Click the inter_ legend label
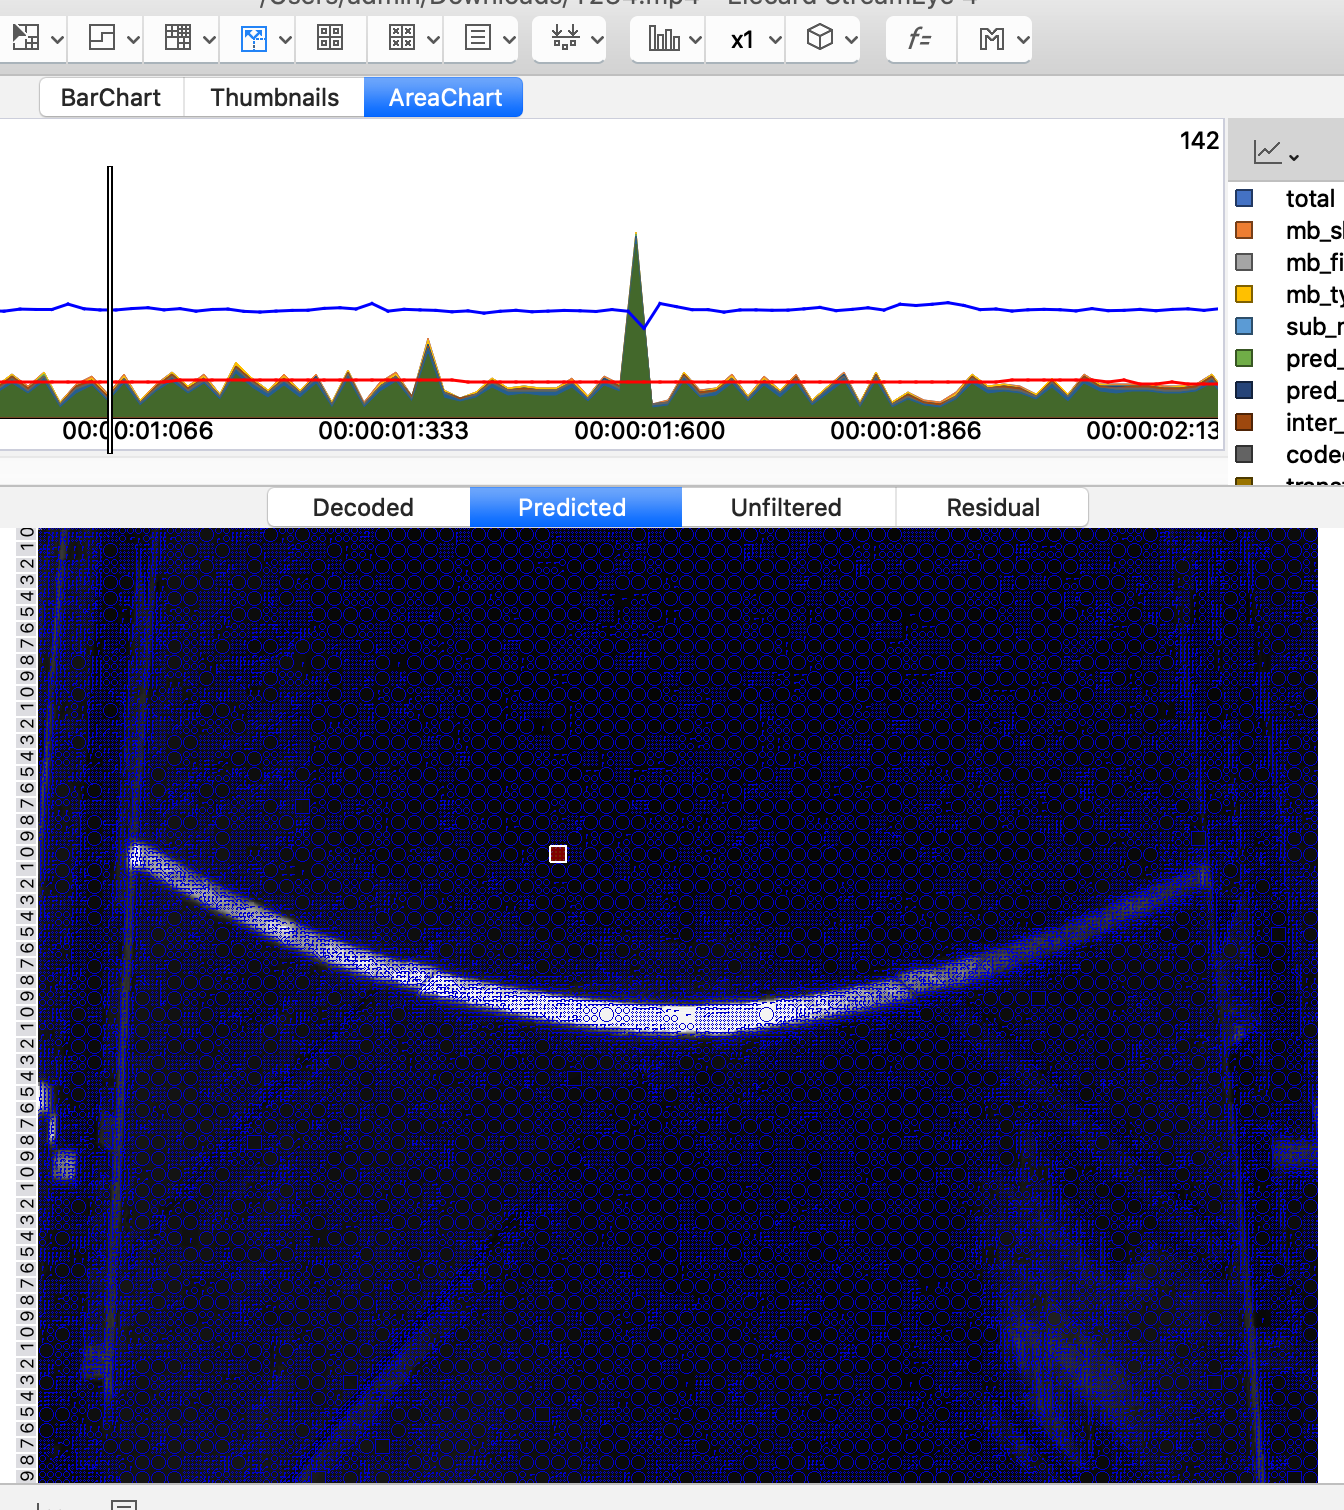 point(1314,422)
